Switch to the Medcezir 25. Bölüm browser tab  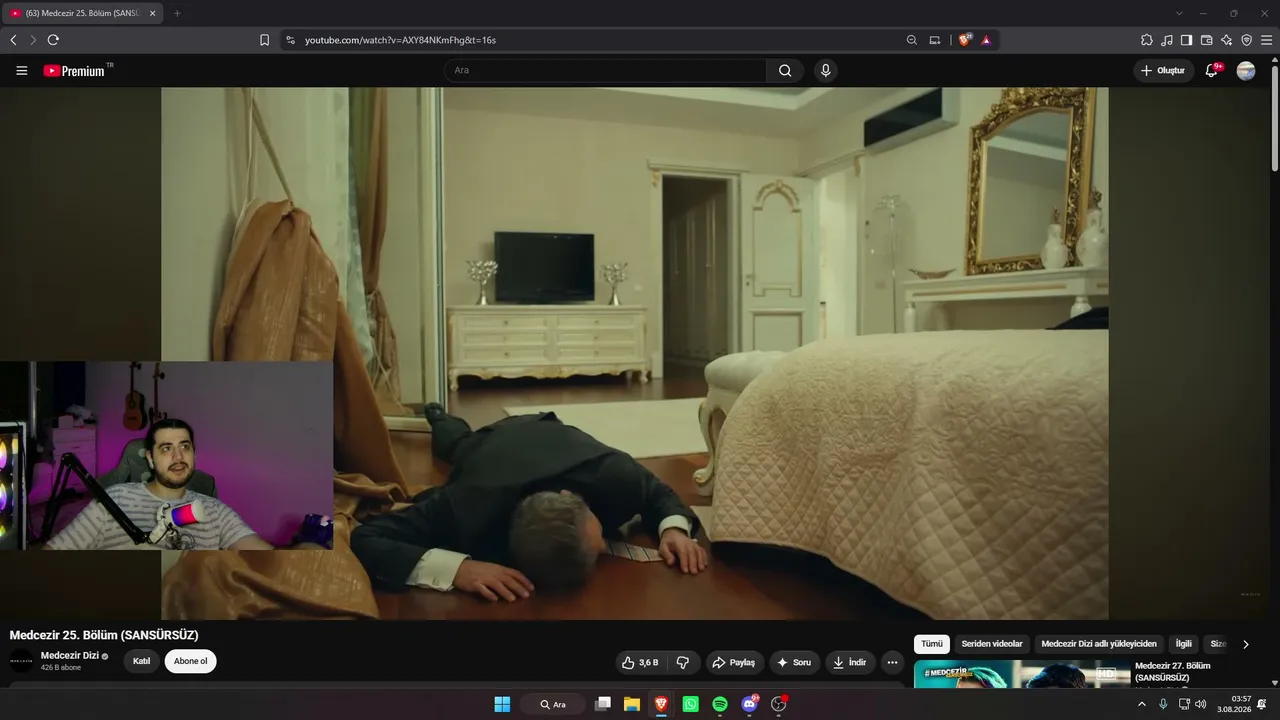click(x=82, y=13)
